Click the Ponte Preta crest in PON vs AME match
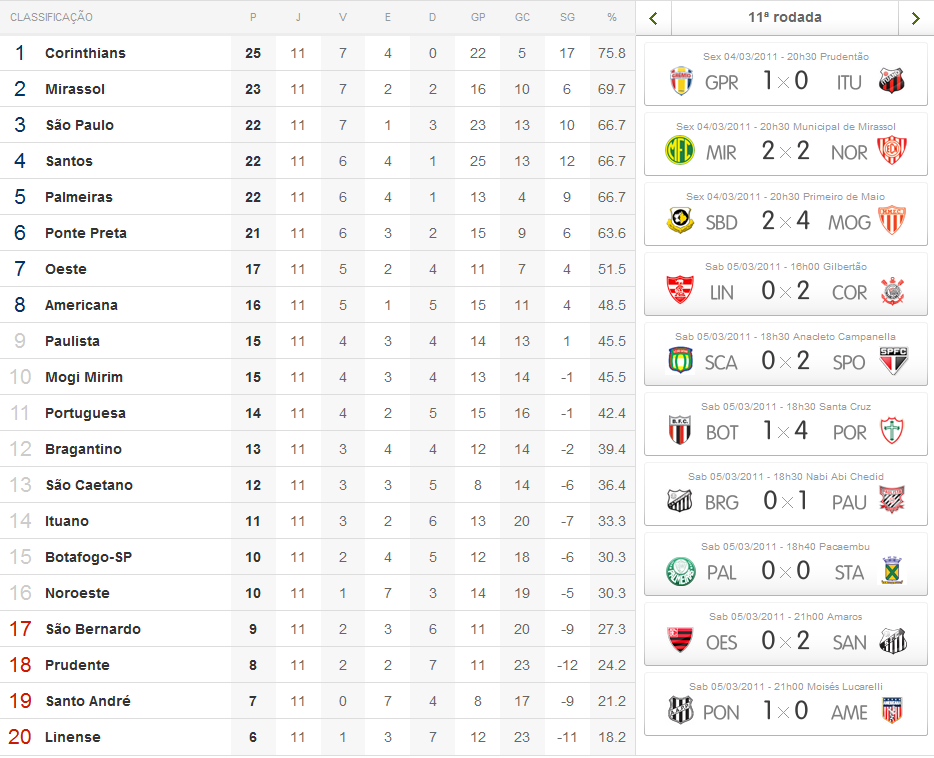This screenshot has width=934, height=758. 681,711
